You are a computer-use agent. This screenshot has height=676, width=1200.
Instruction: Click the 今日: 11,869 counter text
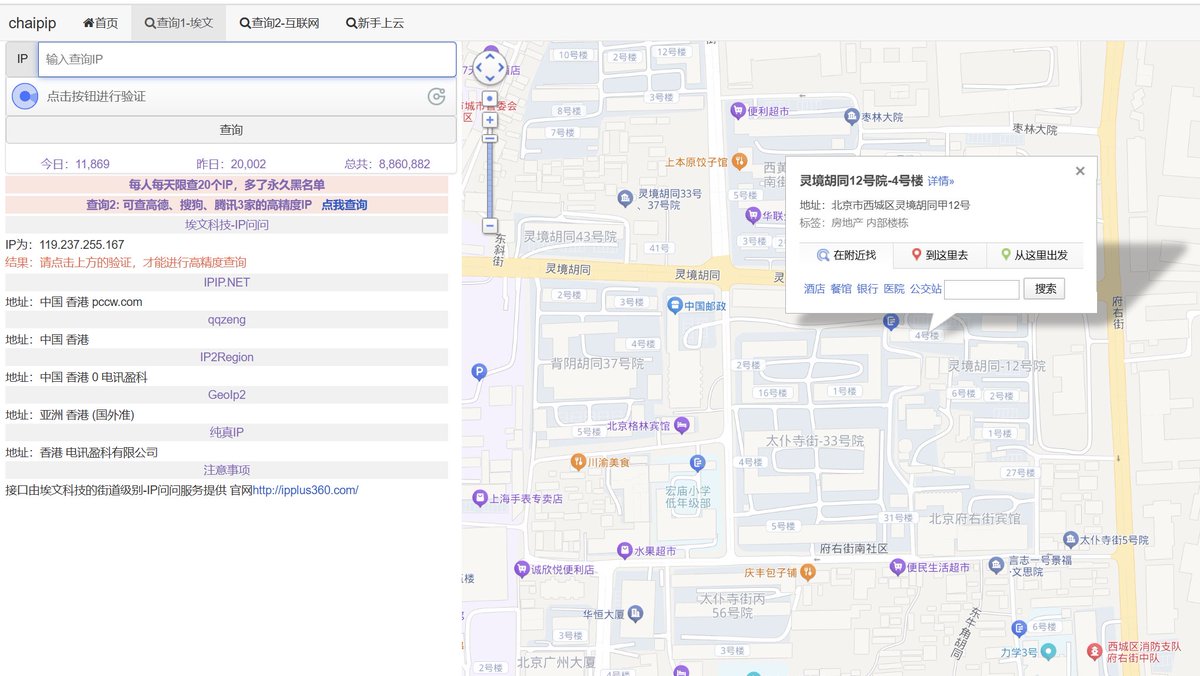click(75, 164)
